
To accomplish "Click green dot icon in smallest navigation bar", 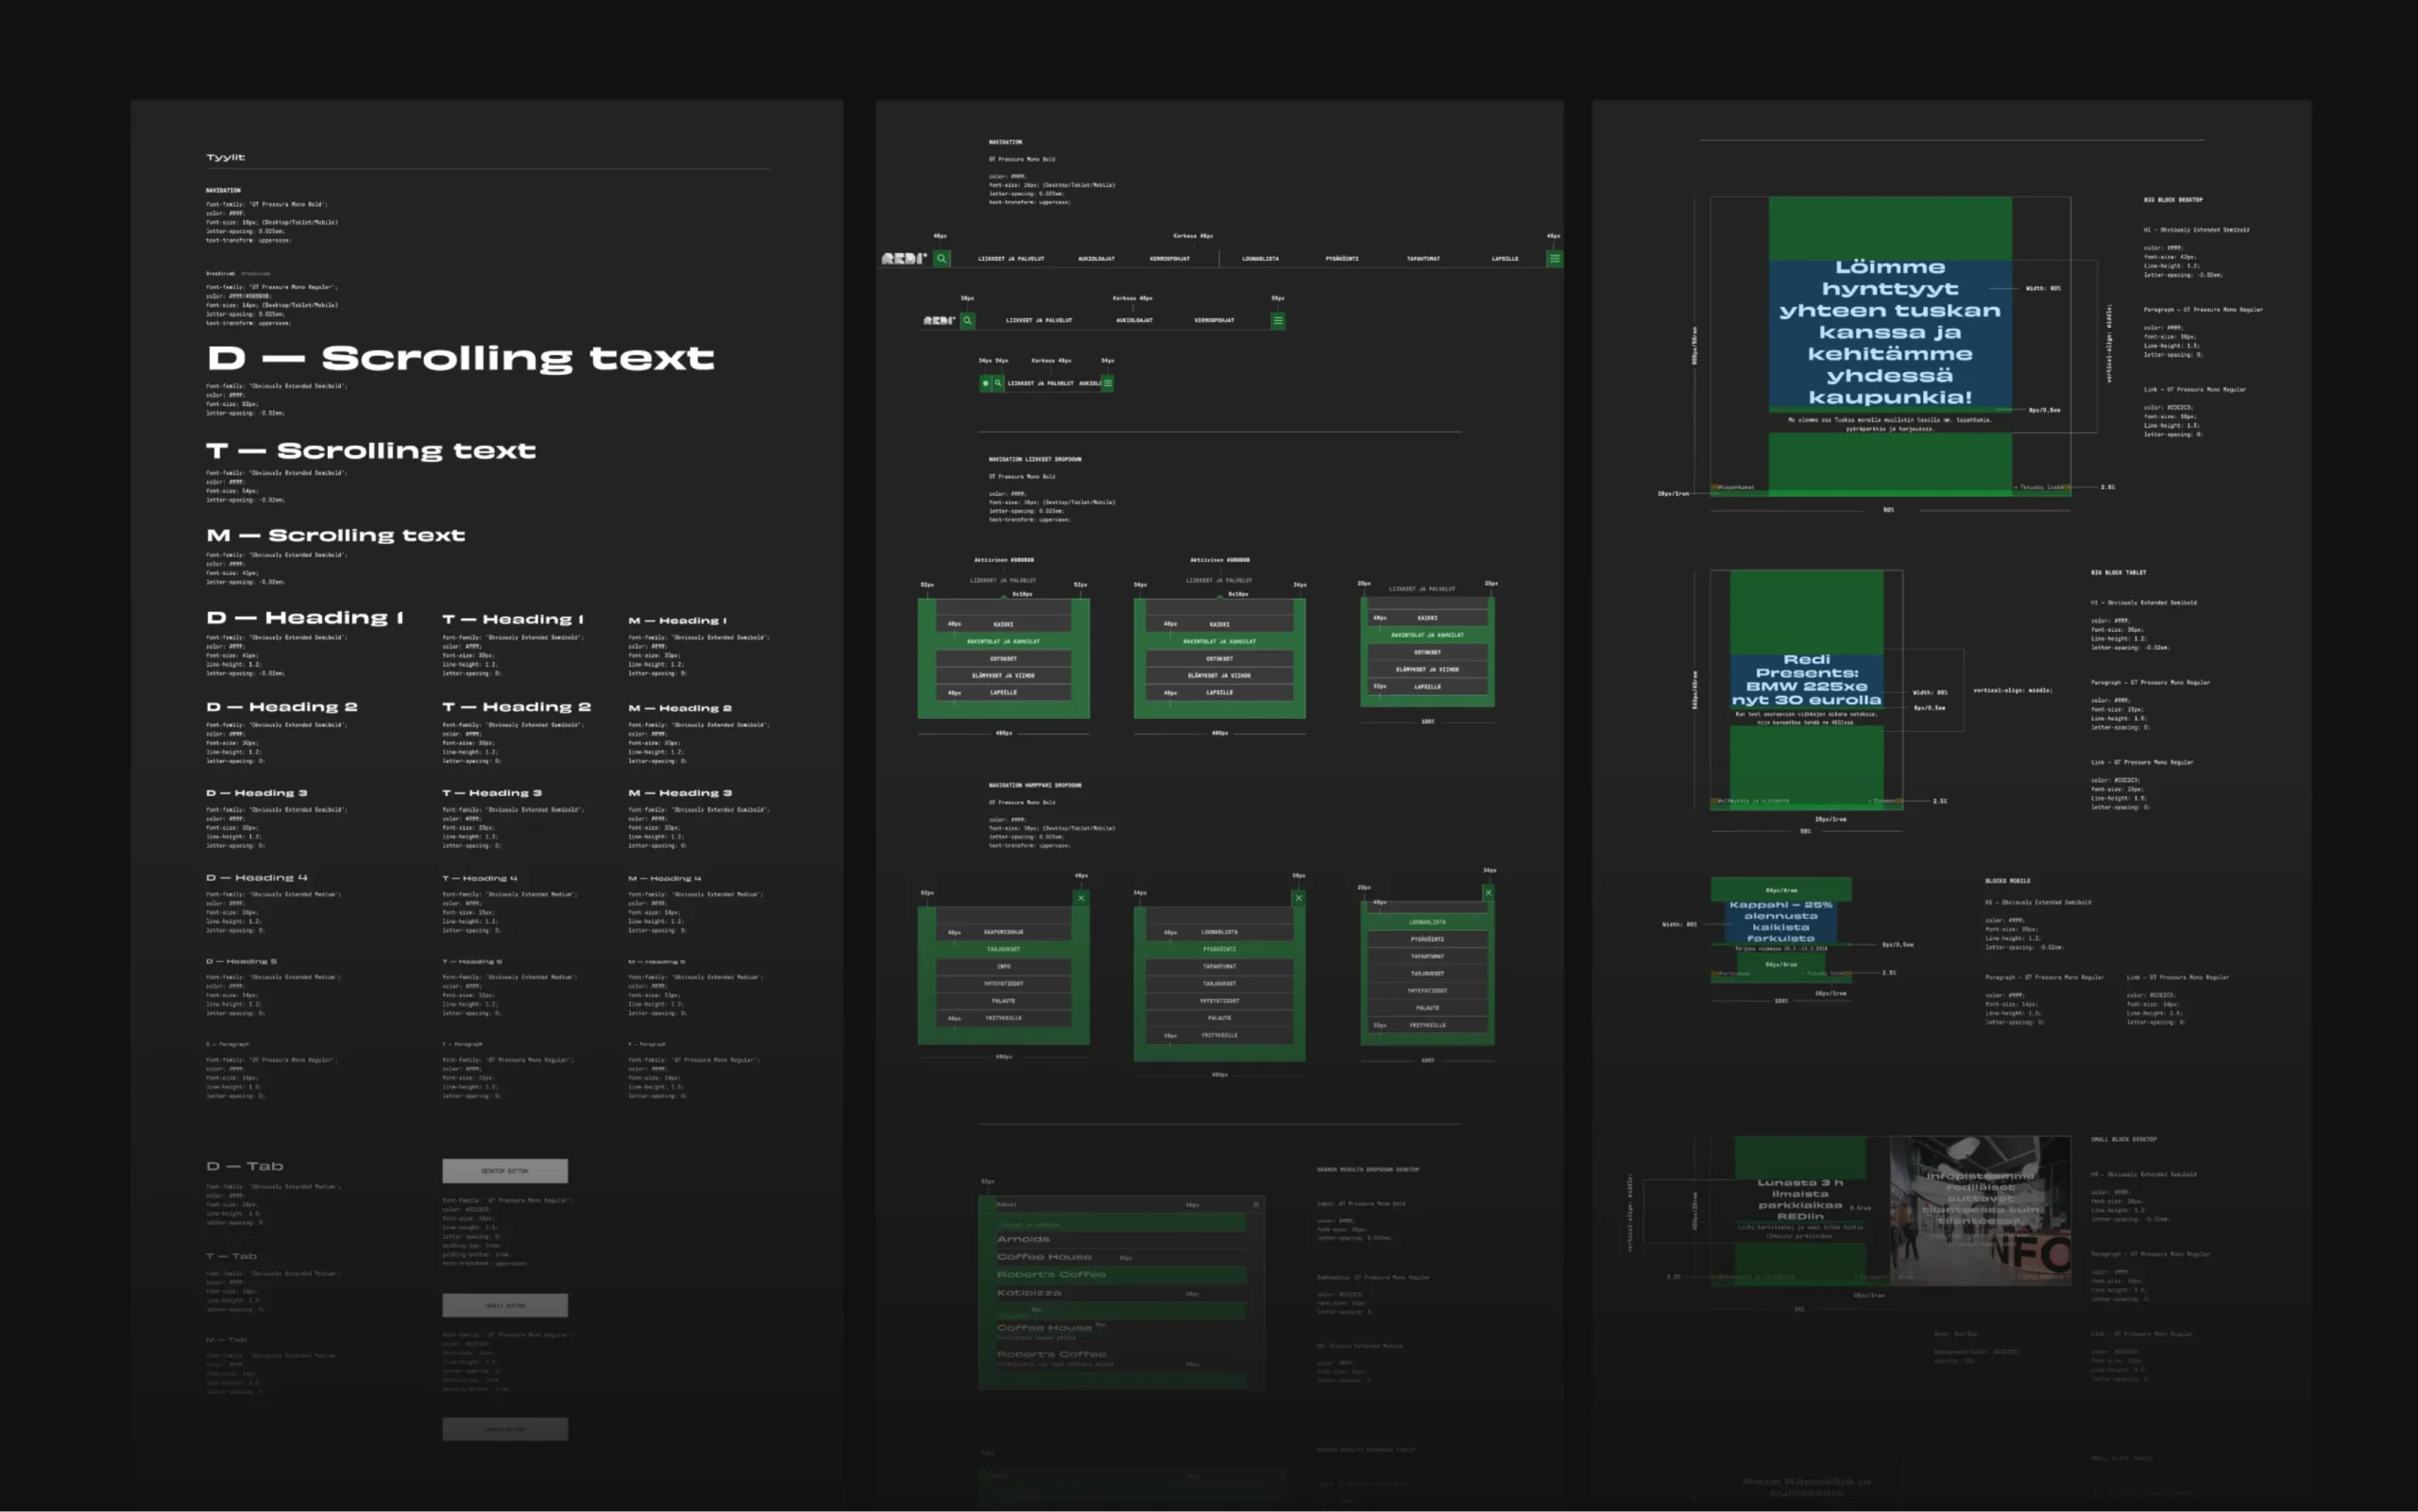I will click(985, 383).
